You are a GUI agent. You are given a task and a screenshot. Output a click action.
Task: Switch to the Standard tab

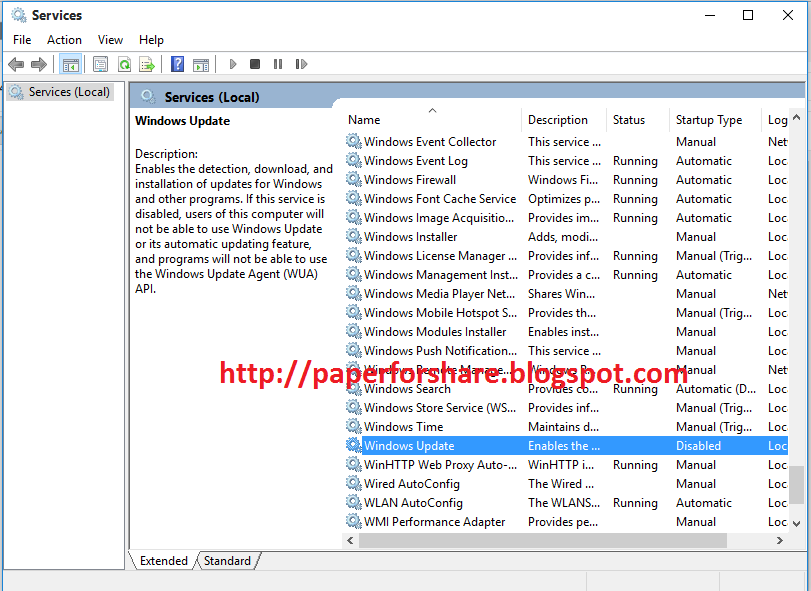tap(227, 561)
